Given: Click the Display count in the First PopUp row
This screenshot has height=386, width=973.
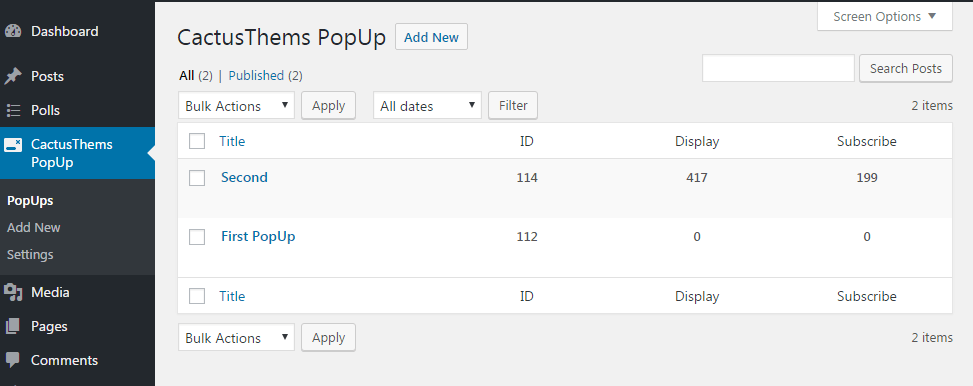Looking at the screenshot, I should tap(697, 236).
